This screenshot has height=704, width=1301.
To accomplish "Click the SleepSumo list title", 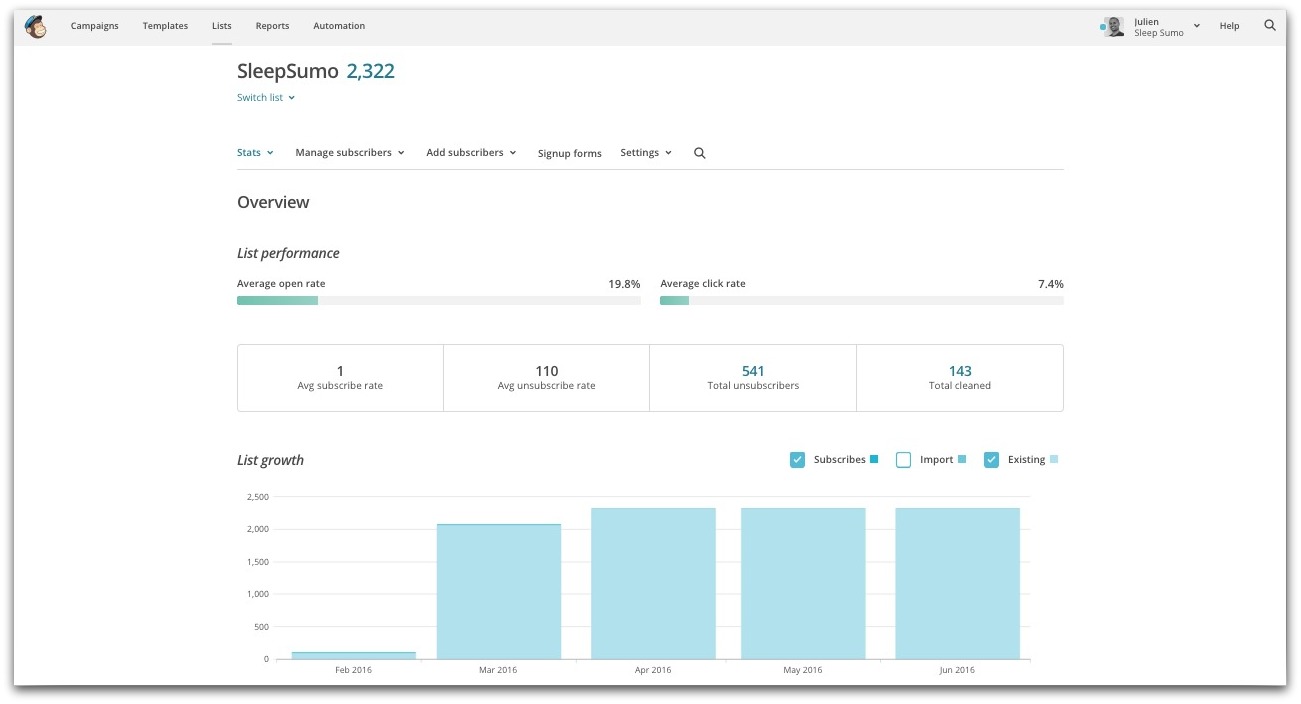I will pyautogui.click(x=288, y=71).
